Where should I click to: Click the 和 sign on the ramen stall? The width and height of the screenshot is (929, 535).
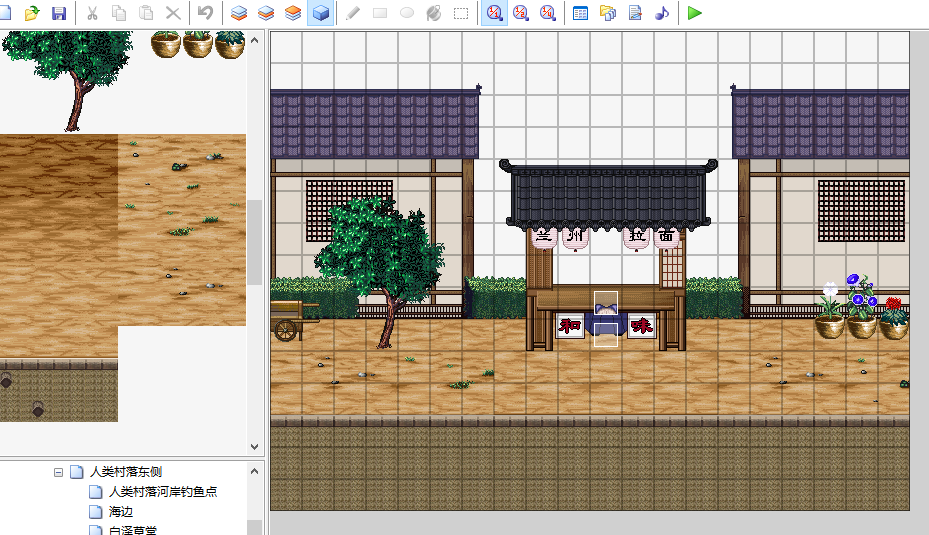coord(569,325)
